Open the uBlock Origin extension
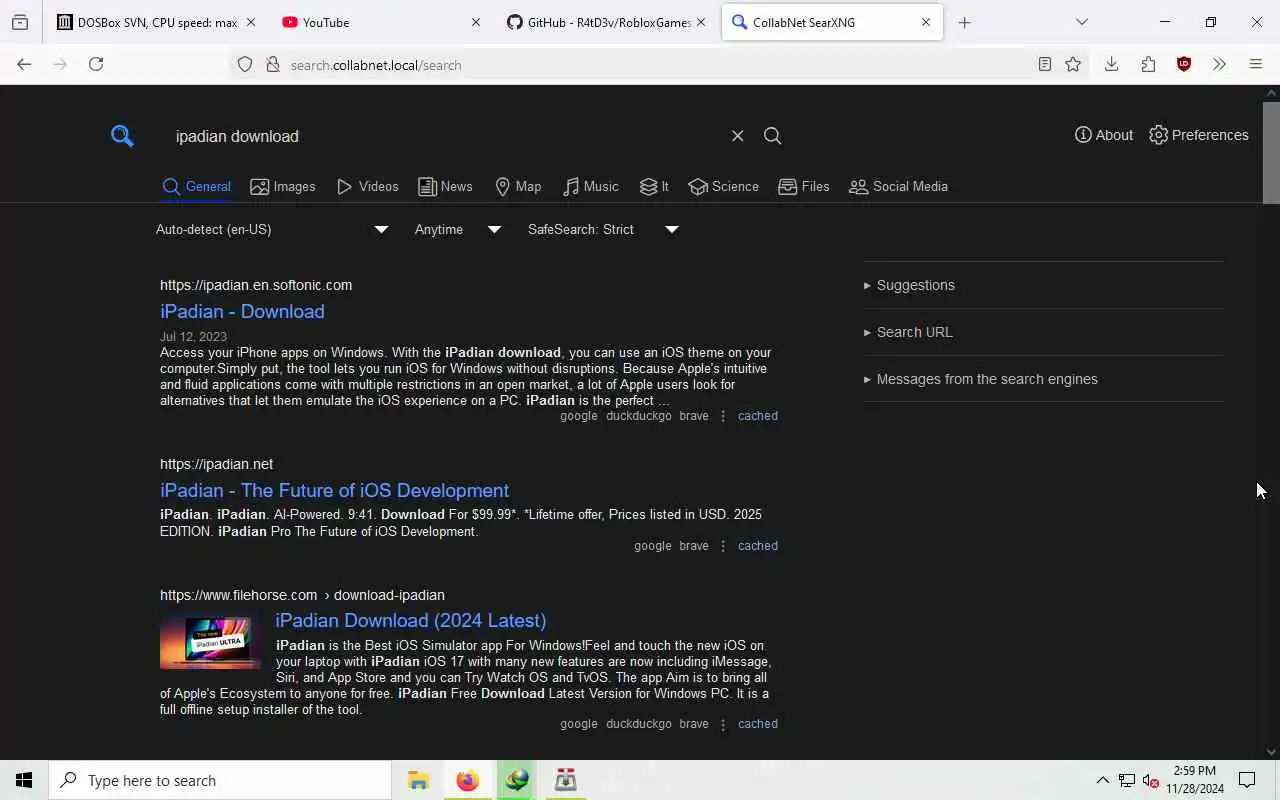This screenshot has width=1280, height=800. (x=1184, y=64)
